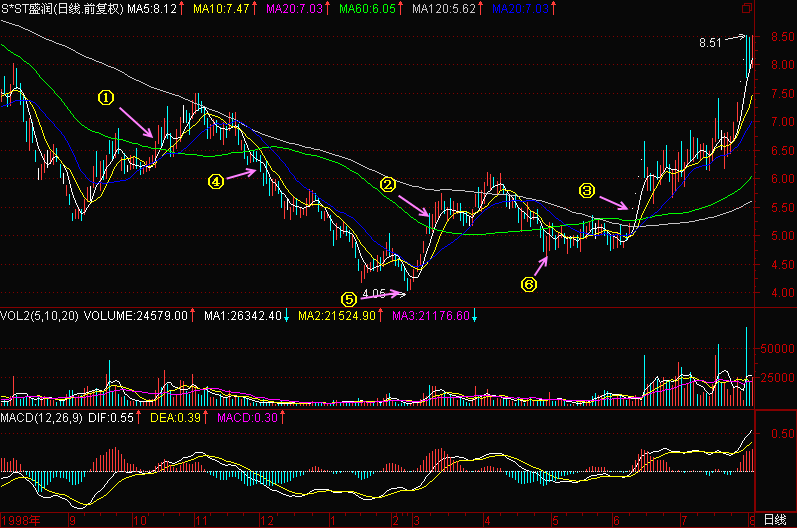Image resolution: width=797 pixels, height=528 pixels.
Task: Select the 日线 period label at bottom right
Action: click(x=775, y=520)
